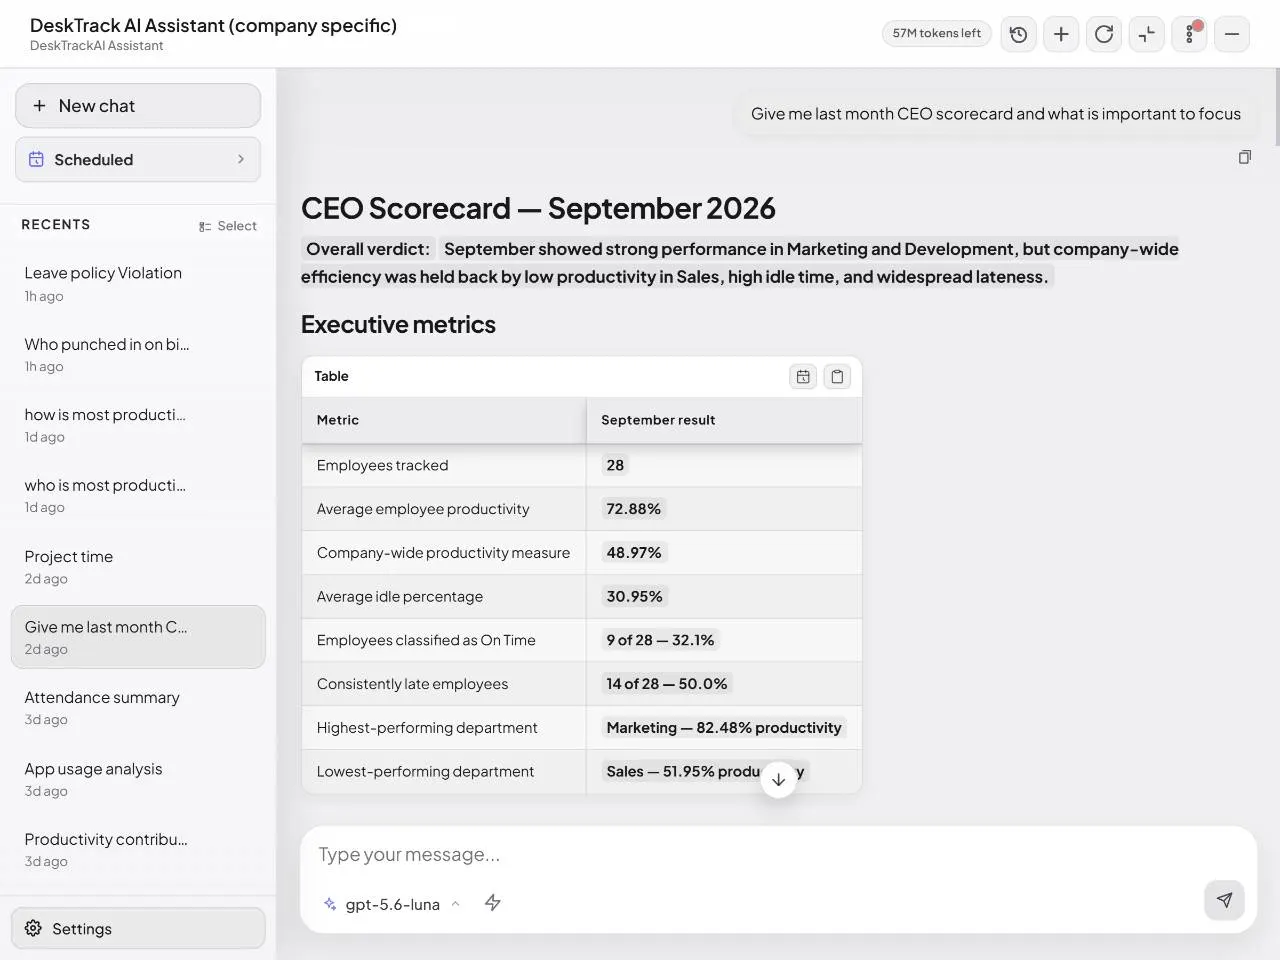
Task: Open the Project time chat
Action: coord(138,566)
